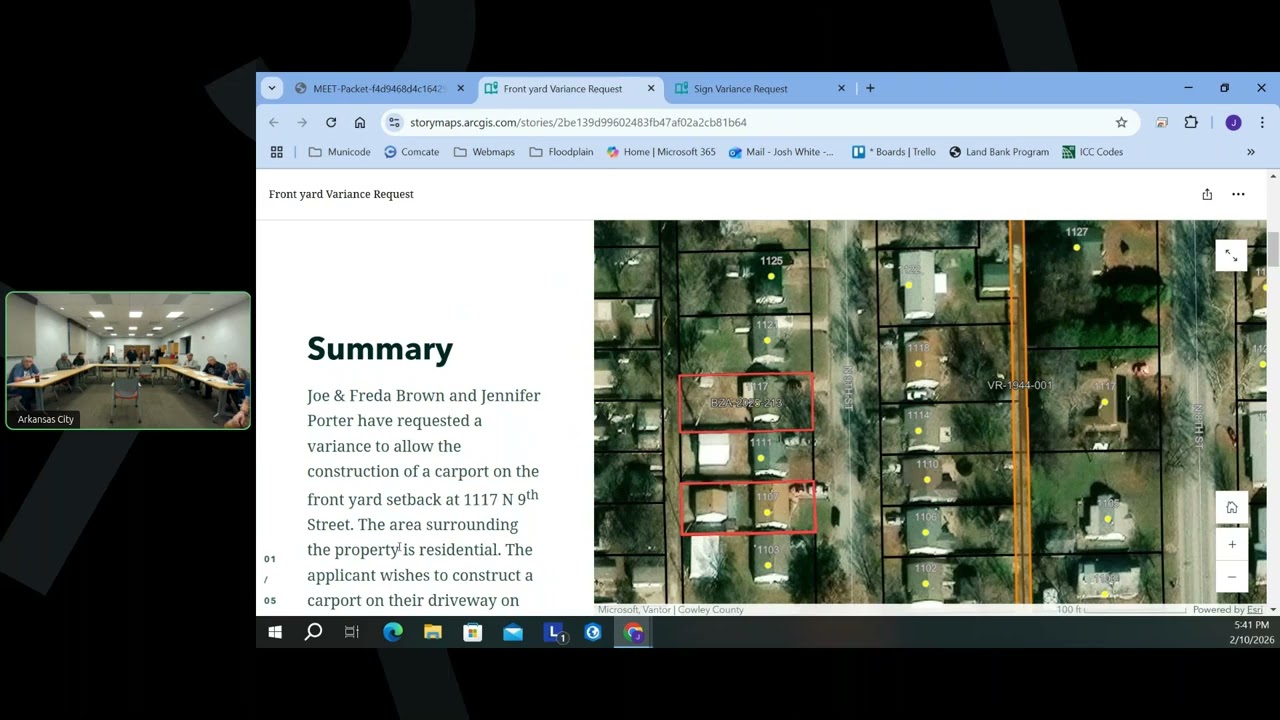Open the tab search dropdown arrow
The width and height of the screenshot is (1280, 720).
point(271,88)
